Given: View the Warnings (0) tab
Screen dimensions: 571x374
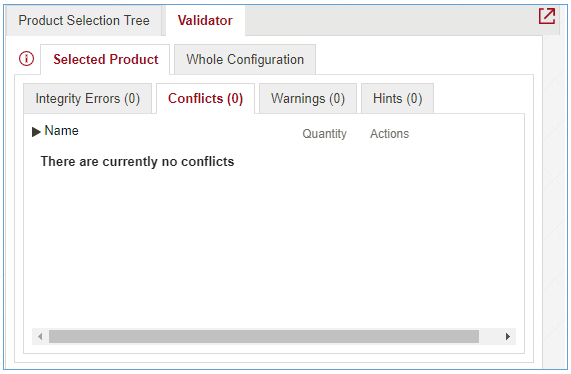Looking at the screenshot, I should (308, 99).
